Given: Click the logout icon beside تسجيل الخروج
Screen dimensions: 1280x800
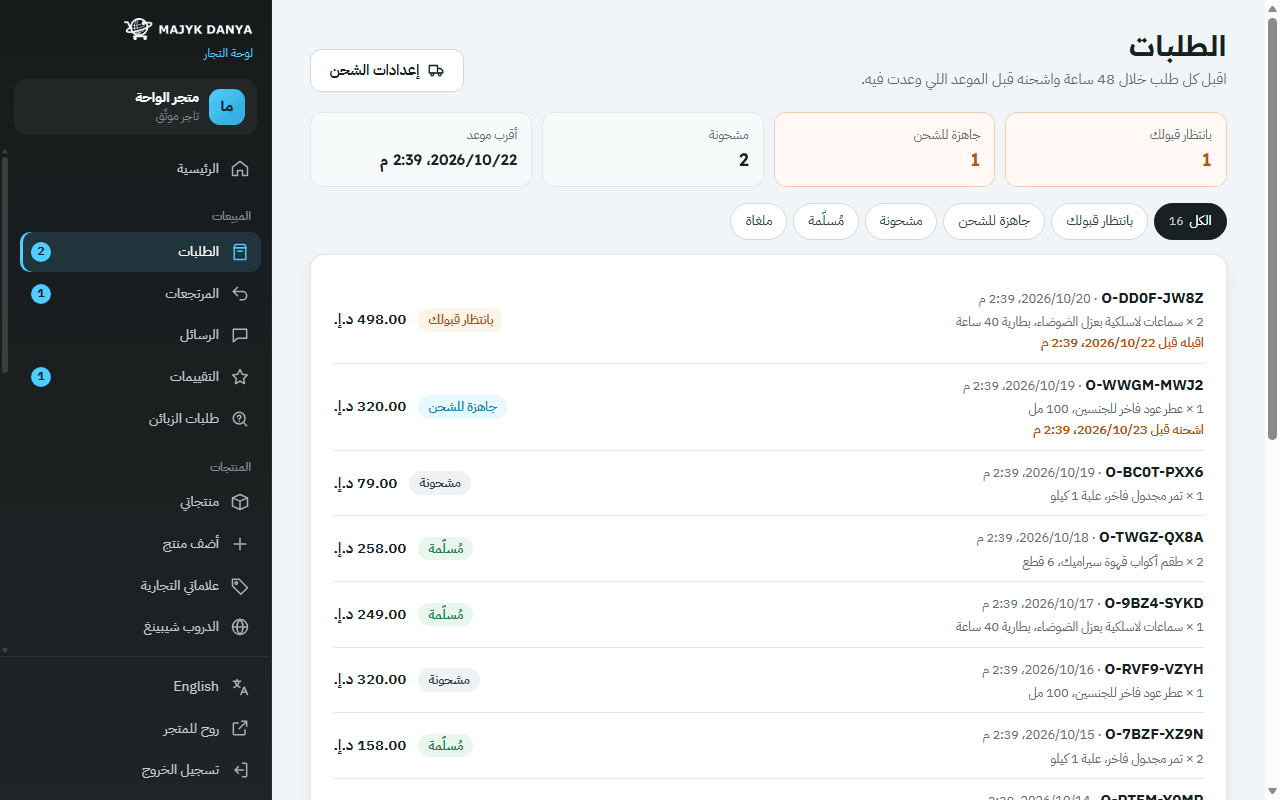Looking at the screenshot, I should click(240, 770).
